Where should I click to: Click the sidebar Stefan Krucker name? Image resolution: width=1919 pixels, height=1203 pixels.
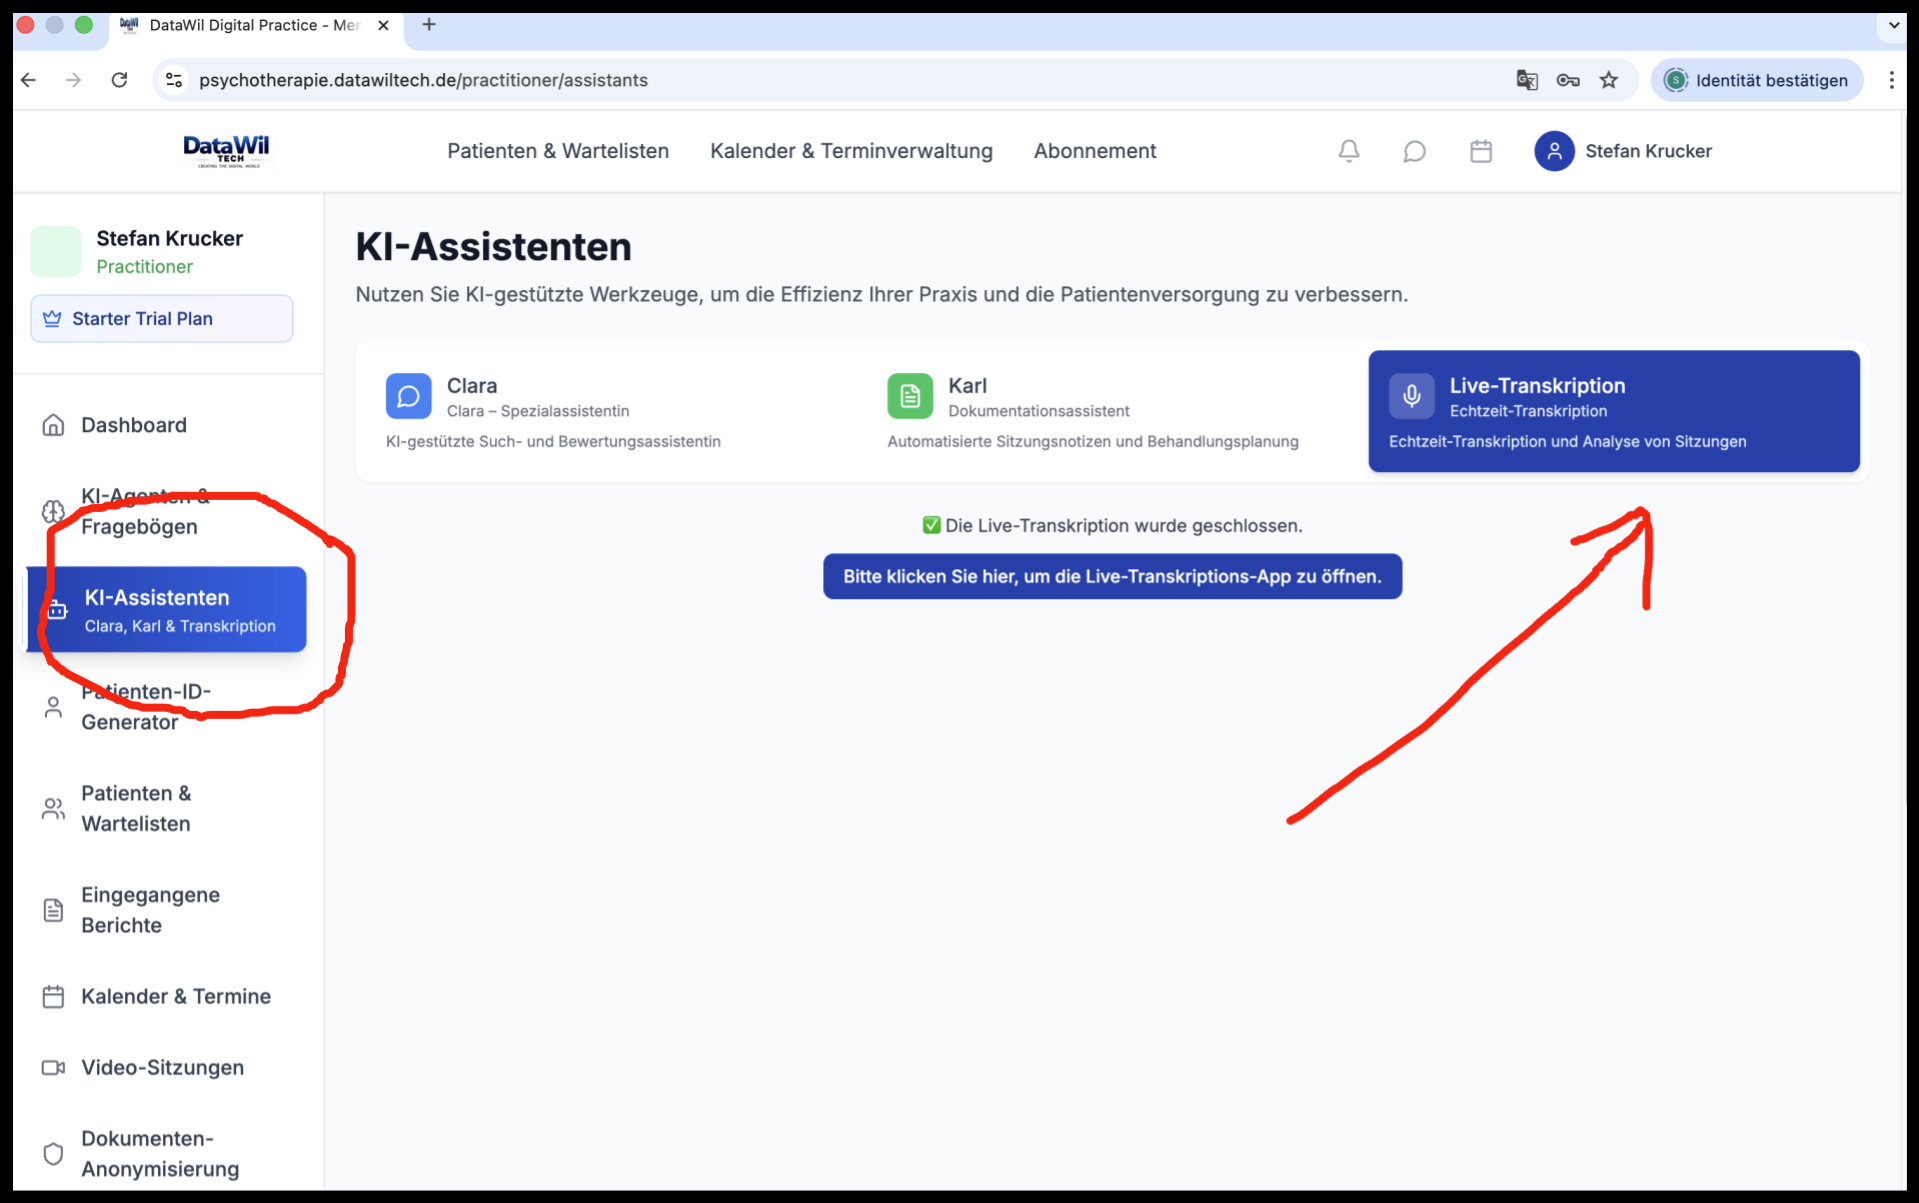click(x=170, y=238)
